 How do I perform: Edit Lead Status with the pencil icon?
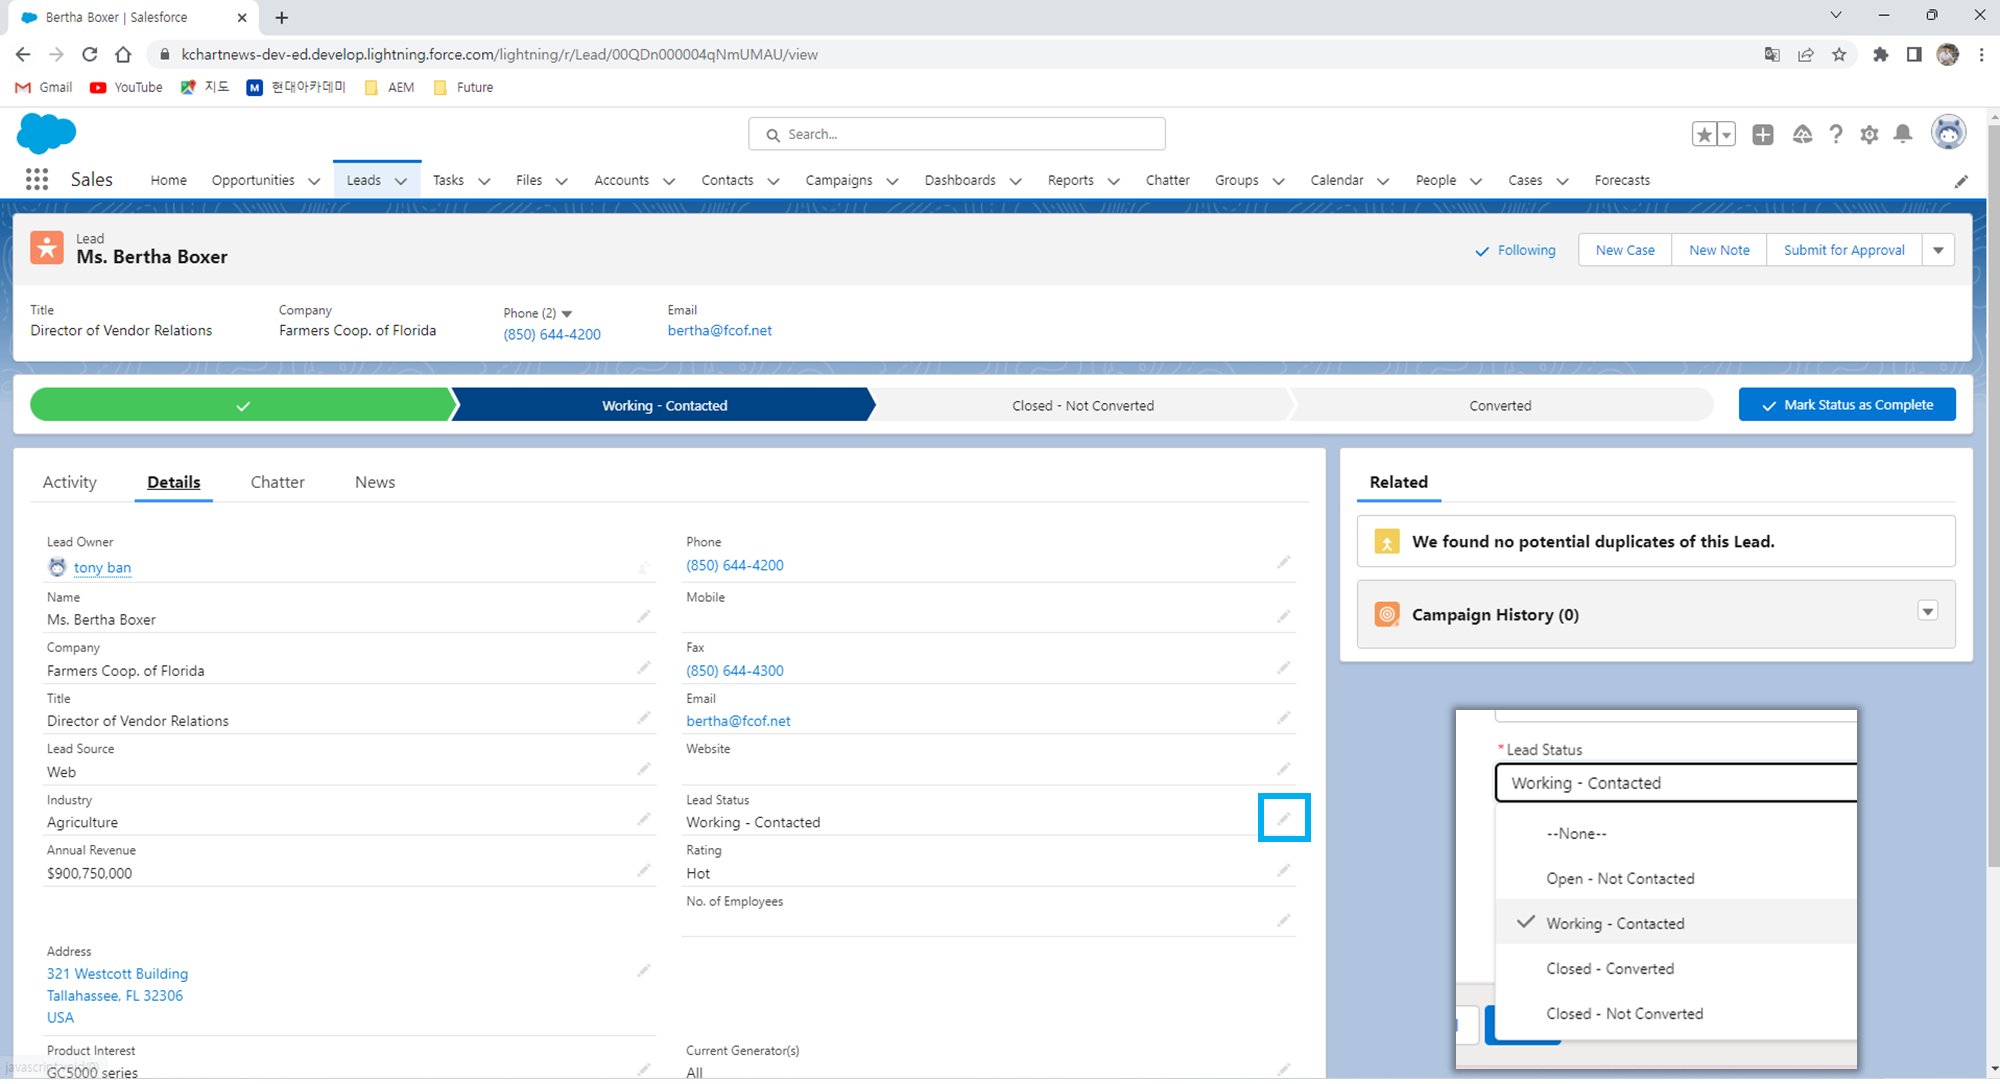coord(1284,819)
